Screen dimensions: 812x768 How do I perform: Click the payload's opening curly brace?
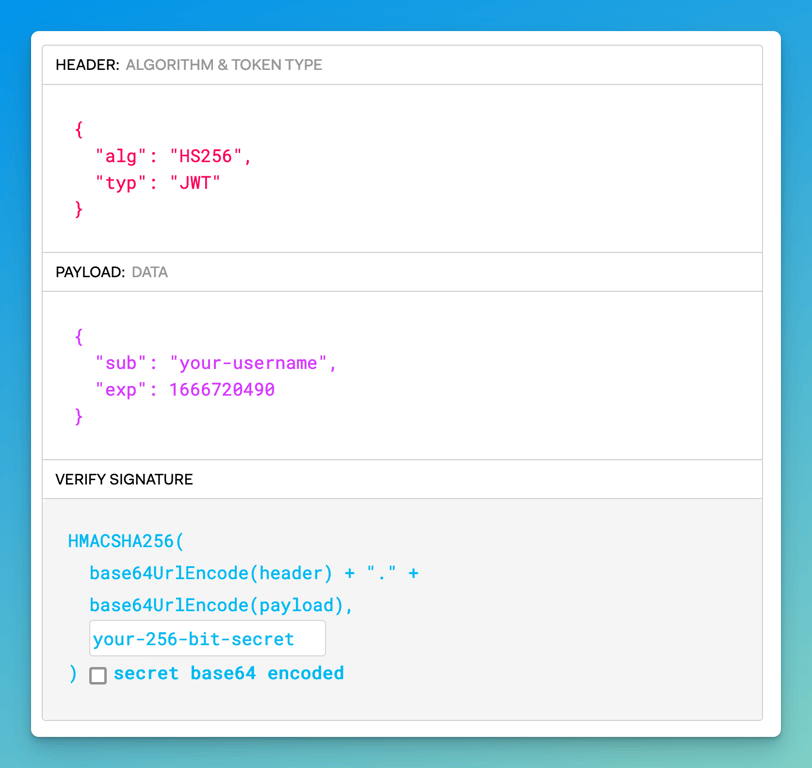point(79,337)
